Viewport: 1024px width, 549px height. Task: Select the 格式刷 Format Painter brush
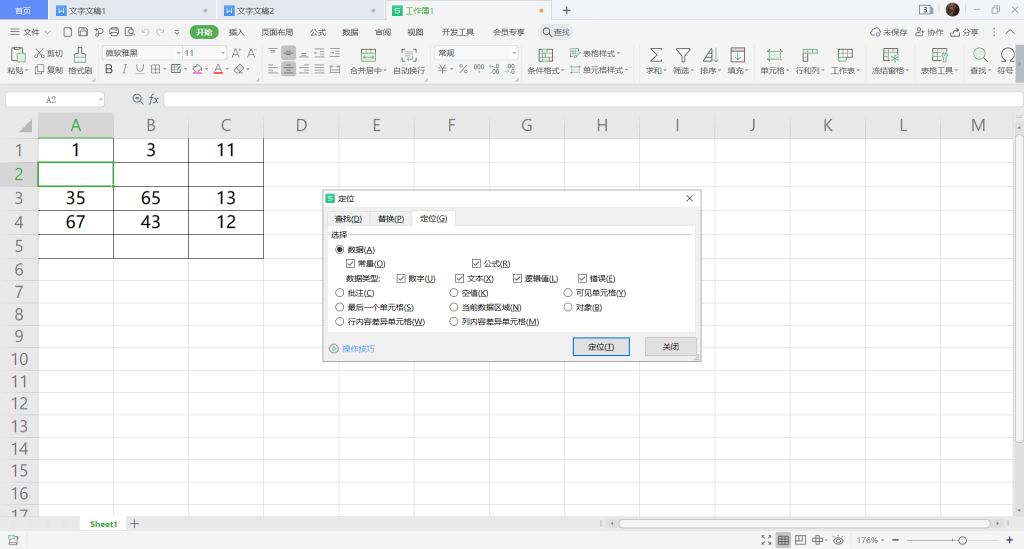[x=80, y=55]
